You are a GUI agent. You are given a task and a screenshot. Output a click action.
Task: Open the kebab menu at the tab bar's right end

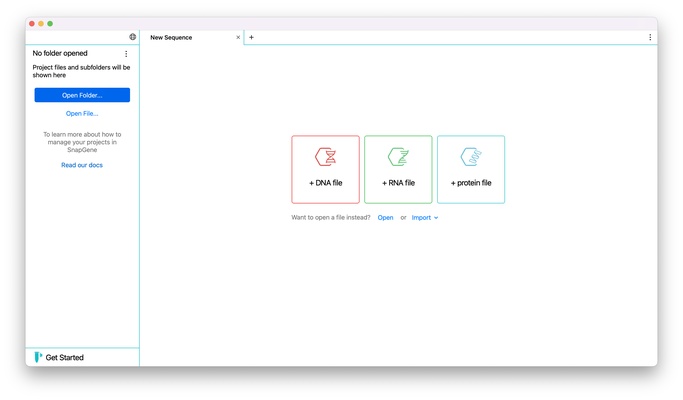click(650, 37)
